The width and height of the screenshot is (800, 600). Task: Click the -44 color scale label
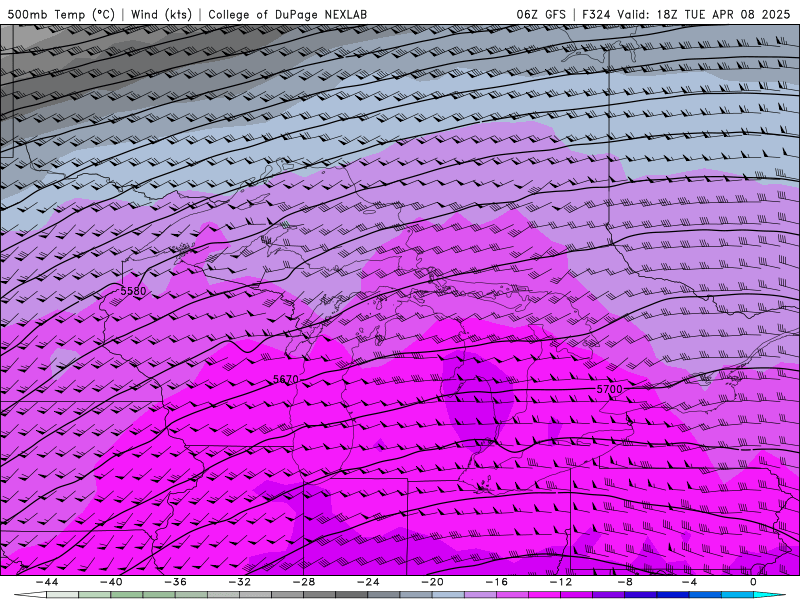(47, 582)
